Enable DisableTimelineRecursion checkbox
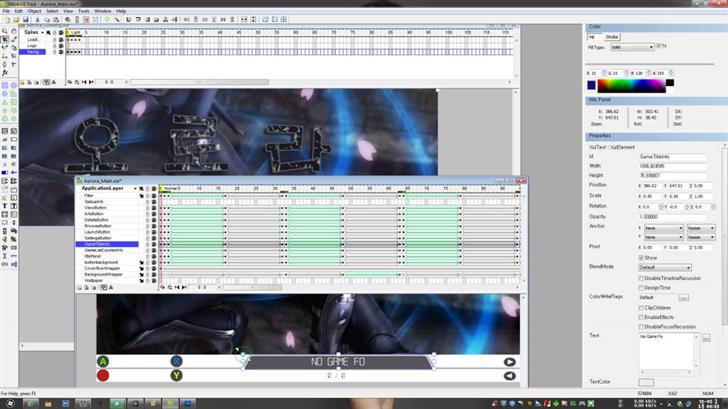The width and height of the screenshot is (728, 409). (641, 279)
